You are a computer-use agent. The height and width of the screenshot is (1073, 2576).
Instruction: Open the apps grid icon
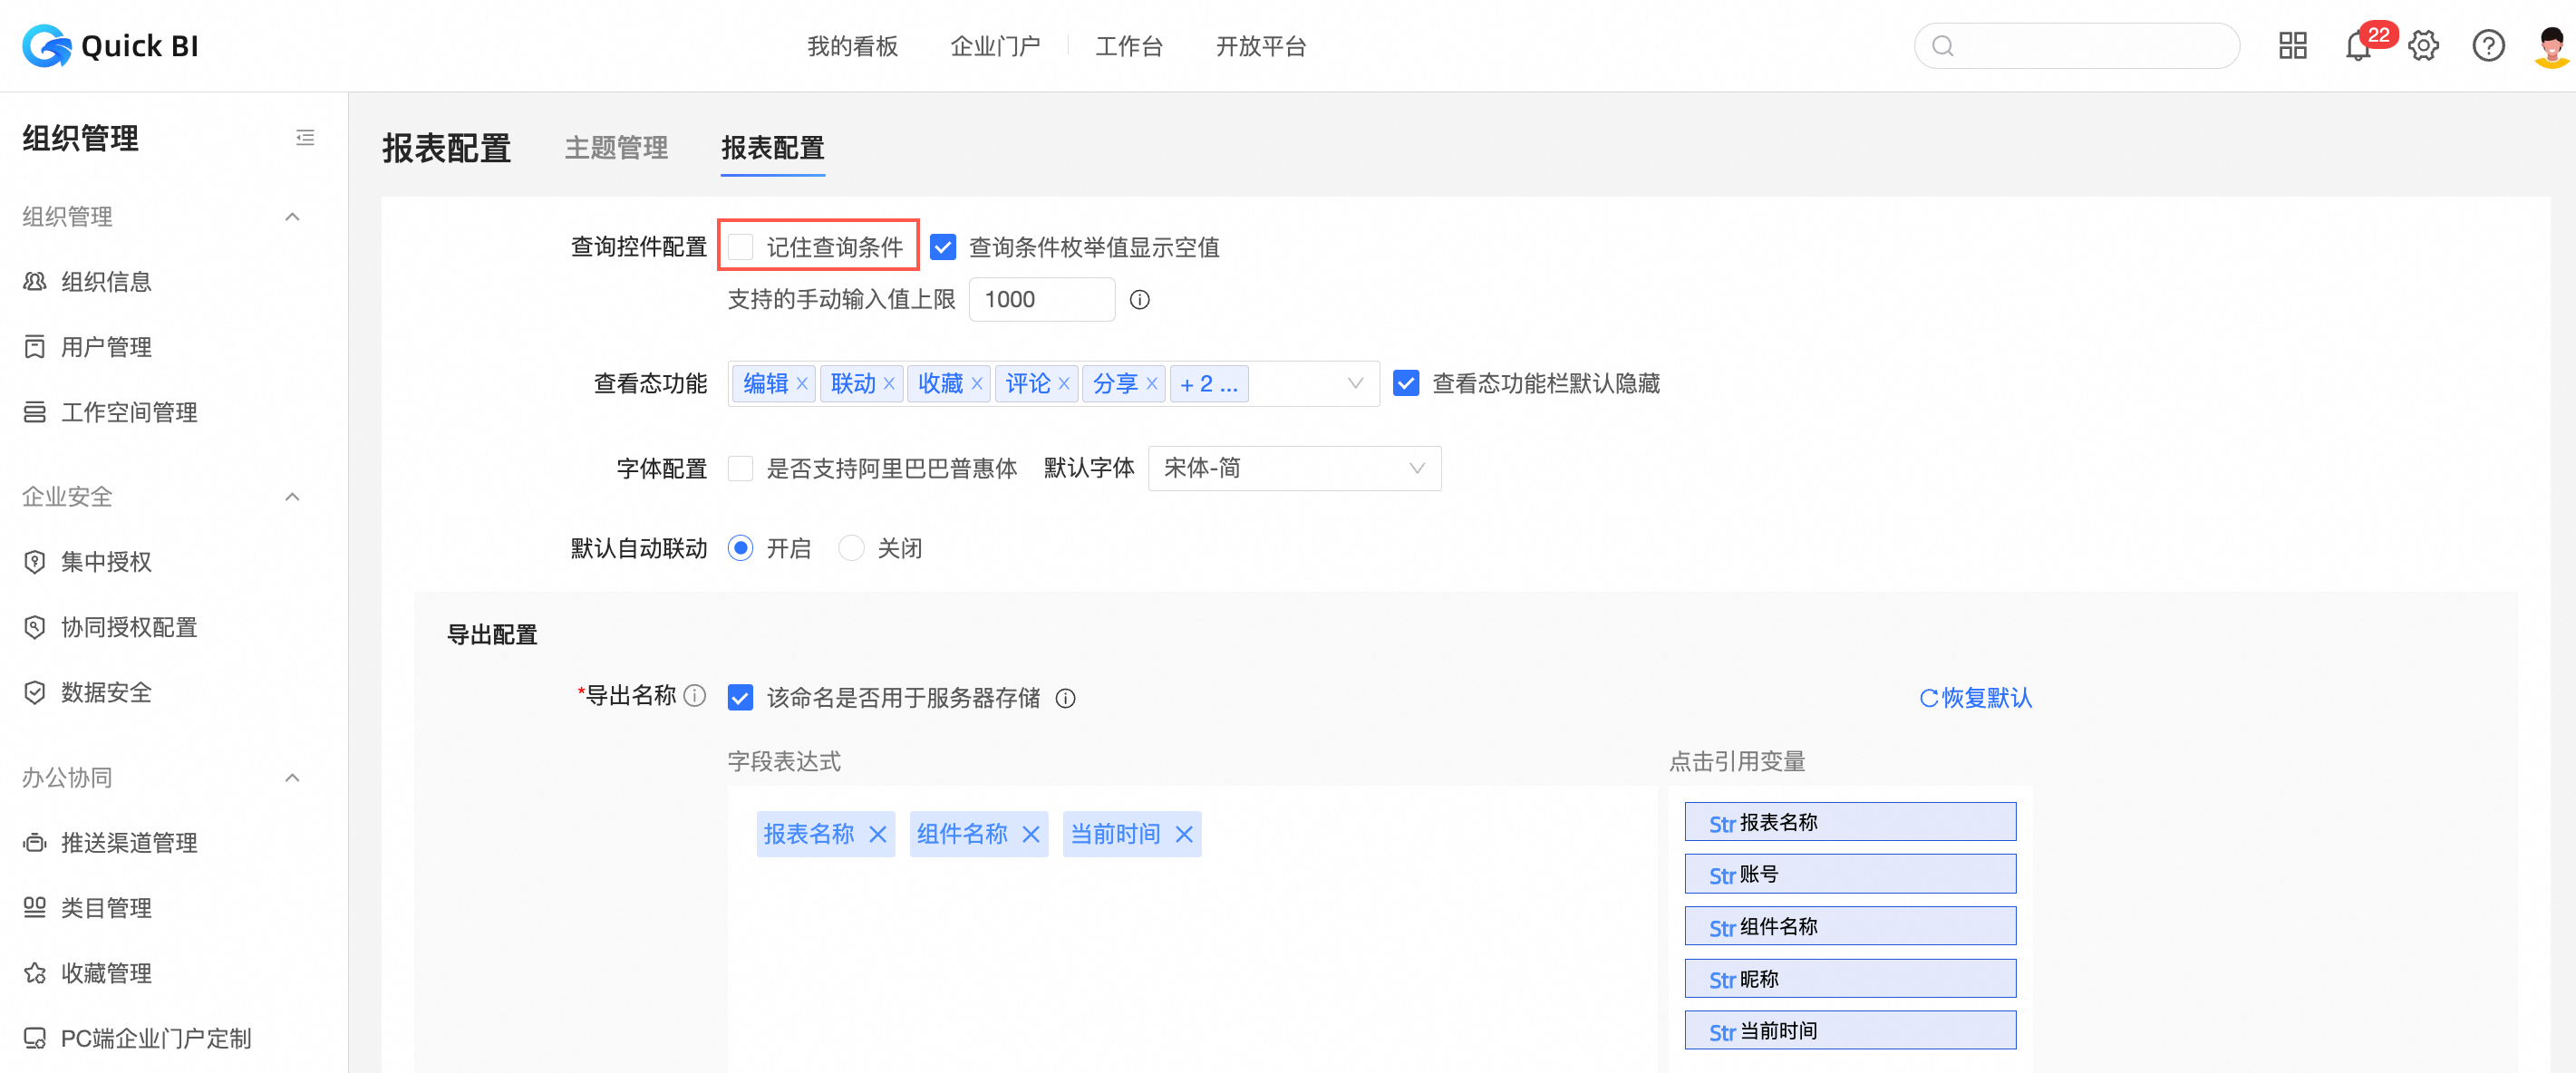2292,46
